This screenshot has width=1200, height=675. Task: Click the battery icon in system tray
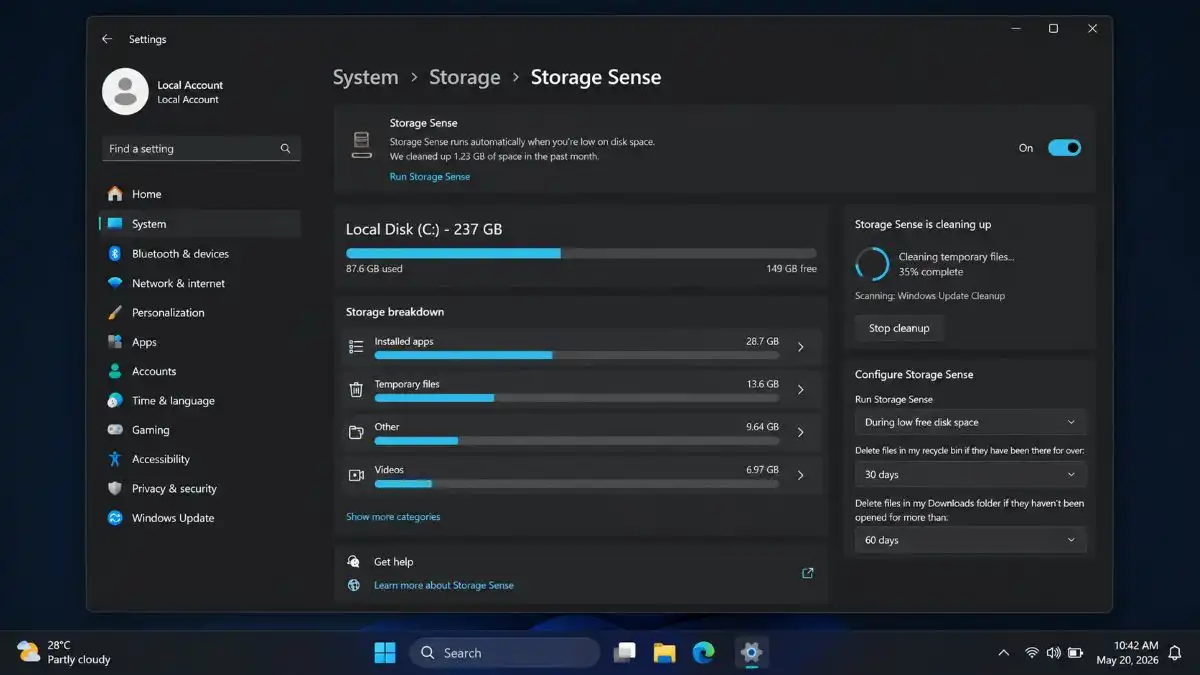coord(1076,653)
